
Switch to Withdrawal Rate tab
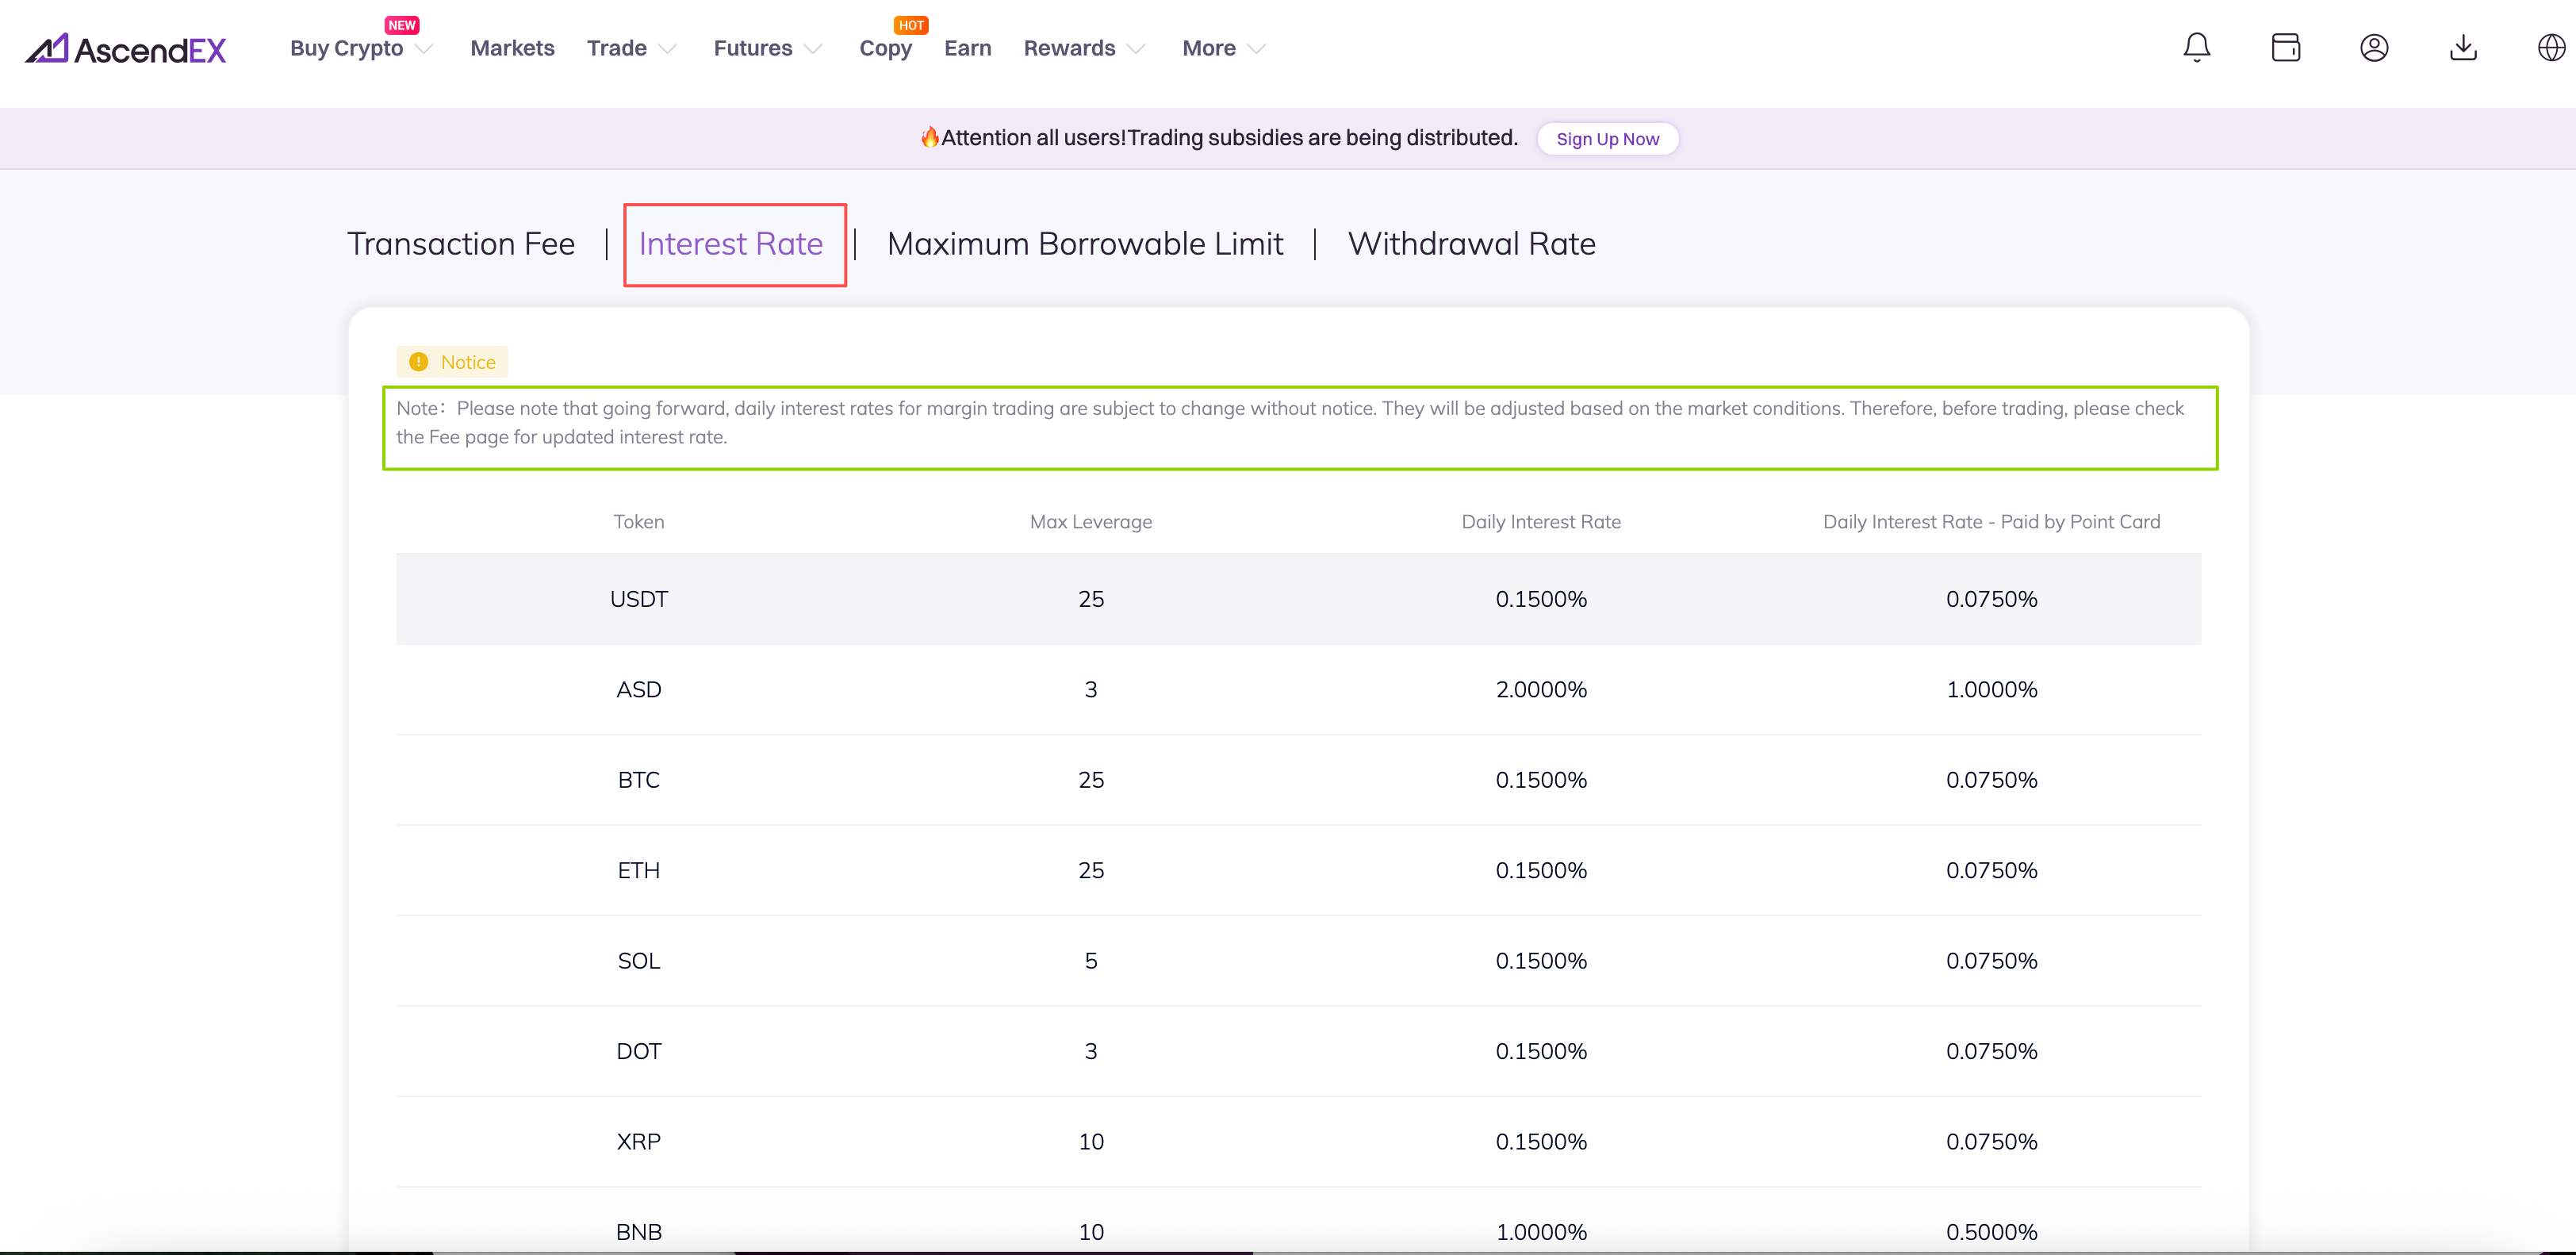click(x=1471, y=244)
